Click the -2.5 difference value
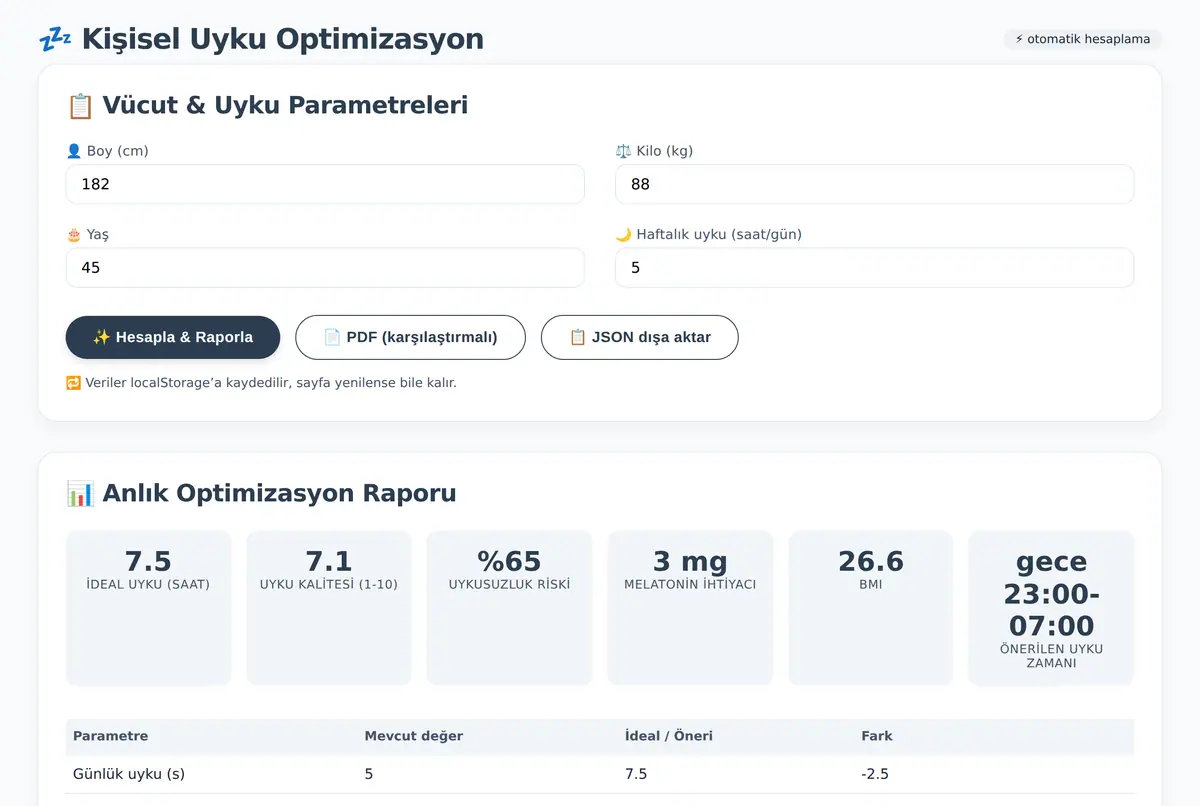 click(x=875, y=774)
